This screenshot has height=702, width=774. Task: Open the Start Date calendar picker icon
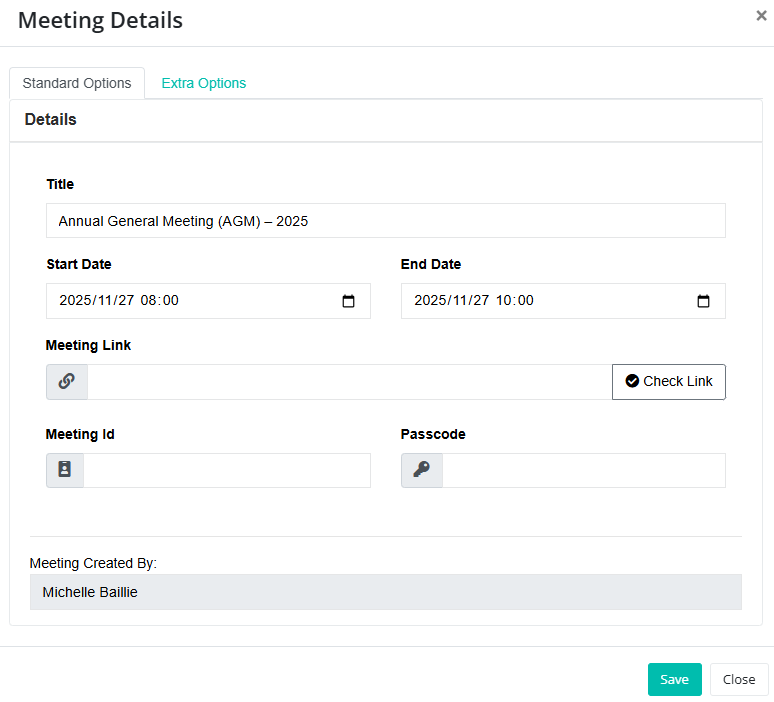click(348, 301)
